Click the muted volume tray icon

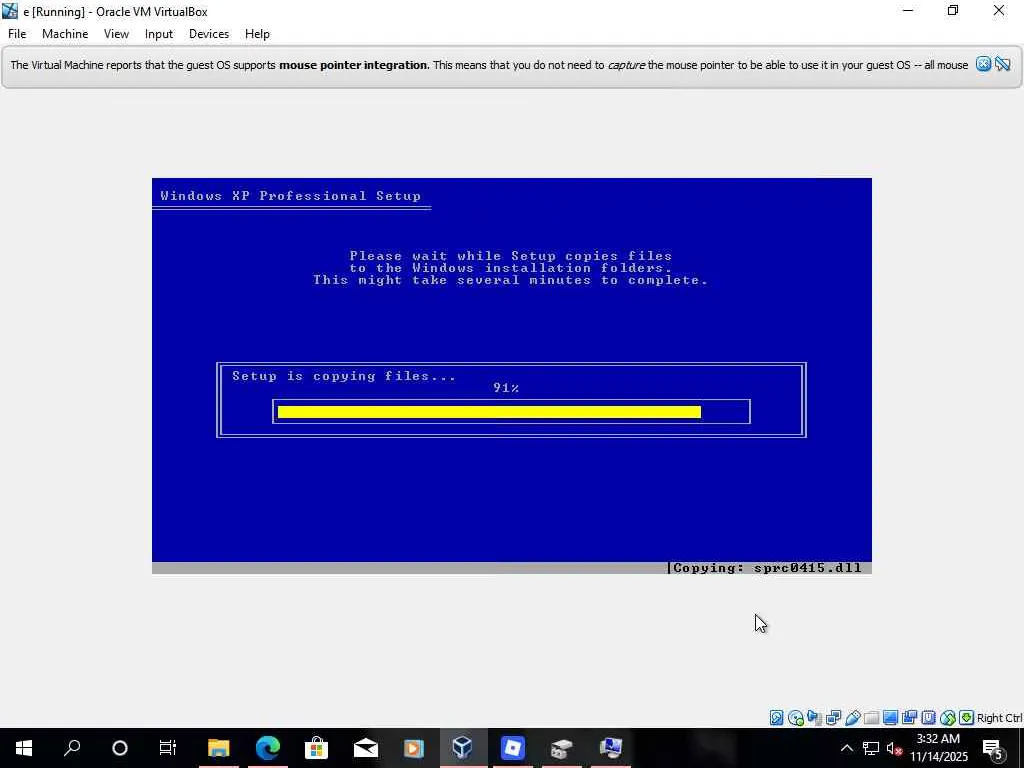pyautogui.click(x=895, y=748)
